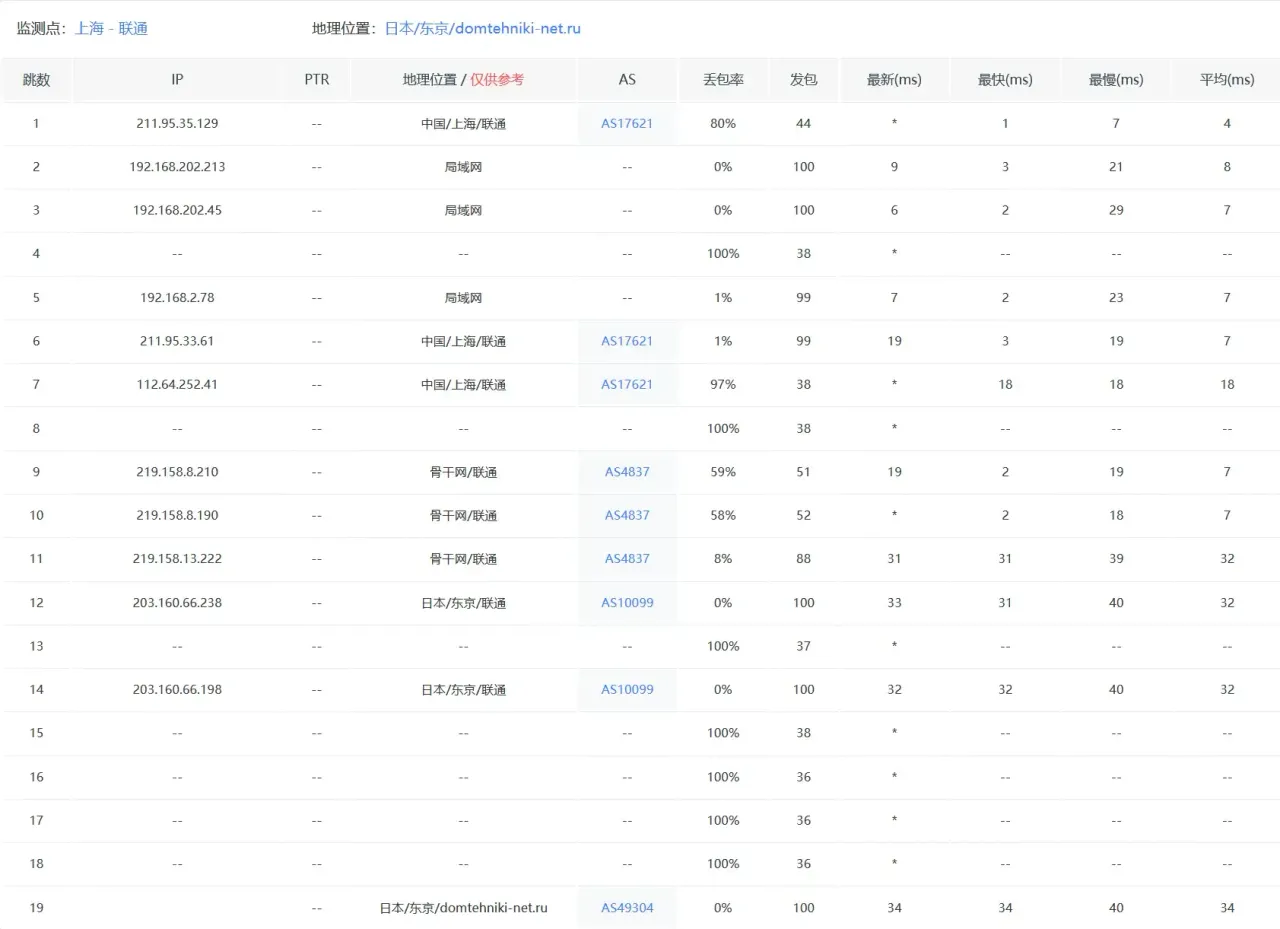This screenshot has width=1280, height=929.
Task: Click the 最慢(ms) column header
Action: point(1116,80)
